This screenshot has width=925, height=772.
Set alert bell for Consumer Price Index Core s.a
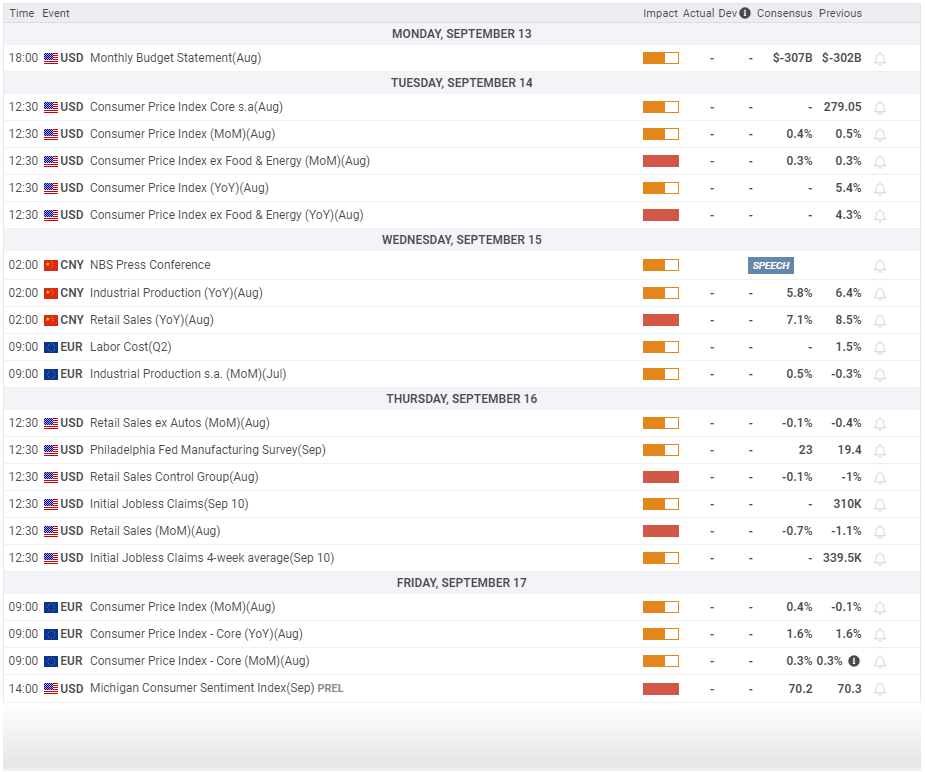click(x=880, y=107)
